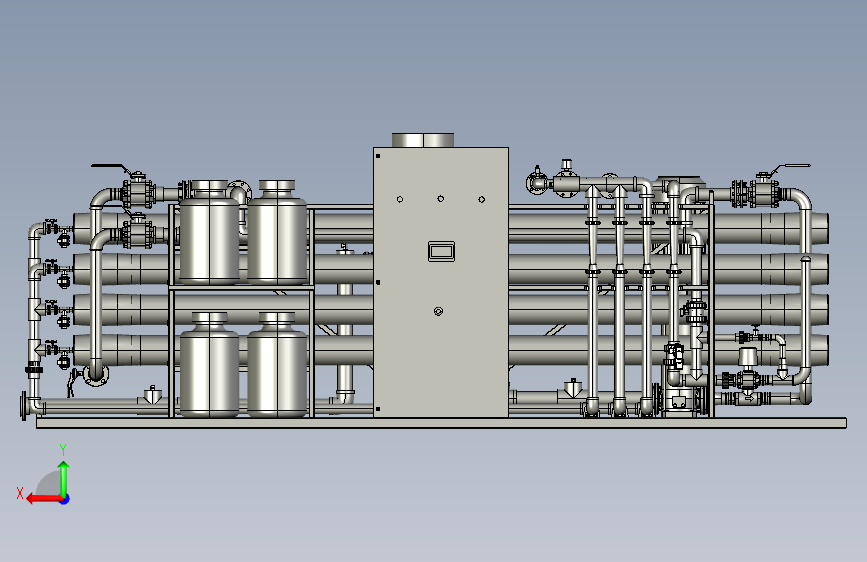Image resolution: width=867 pixels, height=562 pixels.
Task: Click the red X axis arrow of the triad
Action: click(x=44, y=499)
